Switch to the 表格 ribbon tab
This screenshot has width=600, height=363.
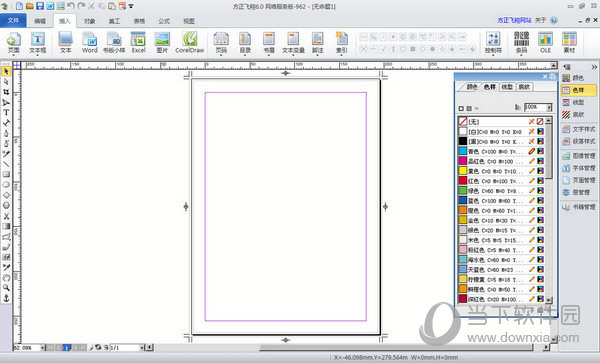coord(139,21)
